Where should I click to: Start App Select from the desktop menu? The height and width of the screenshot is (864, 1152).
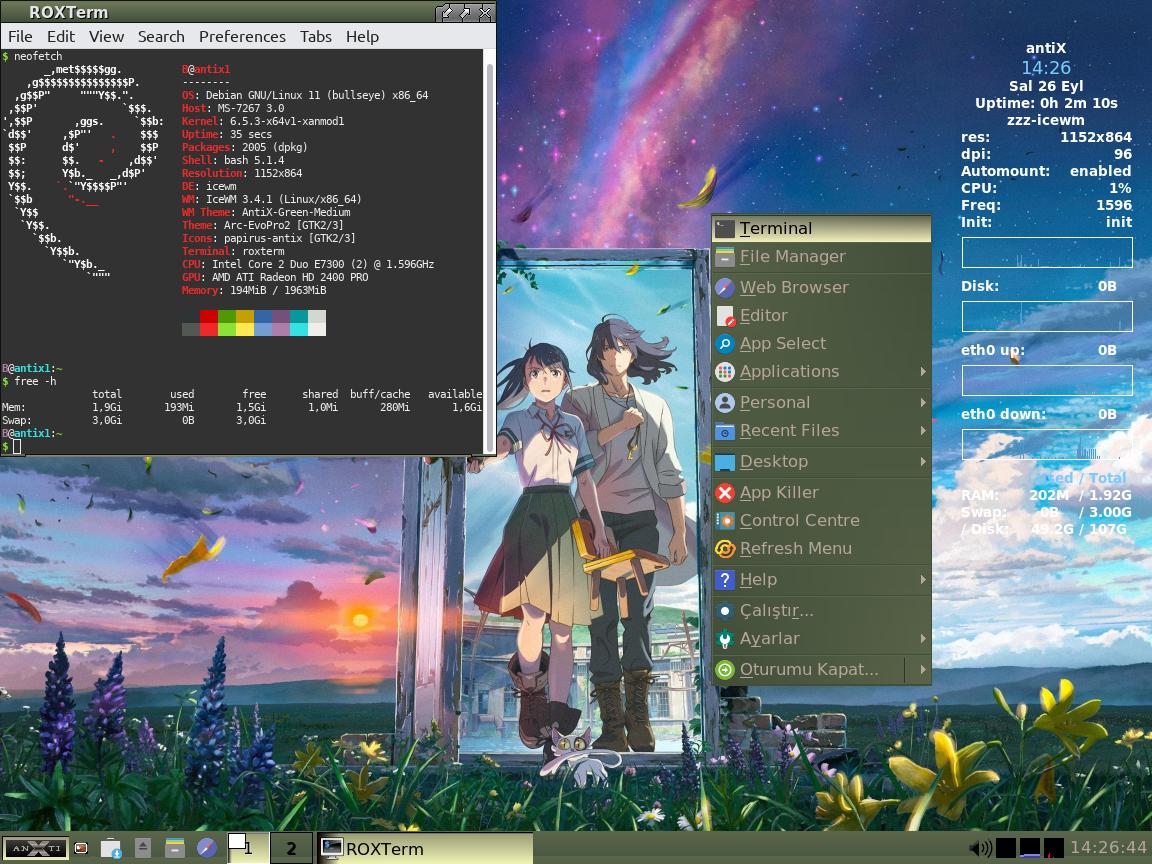tap(821, 343)
